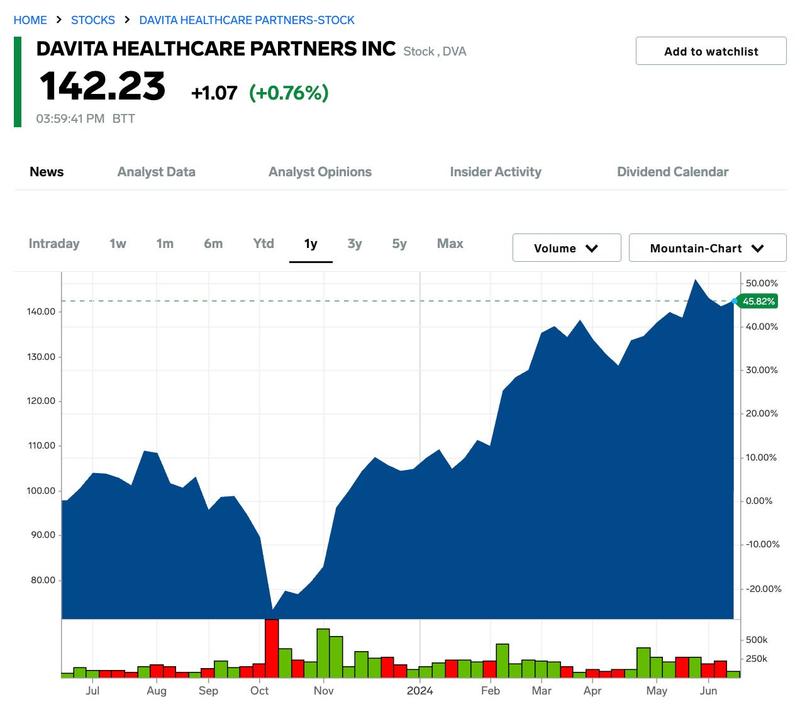Click the -20.00% right axis label

point(763,589)
